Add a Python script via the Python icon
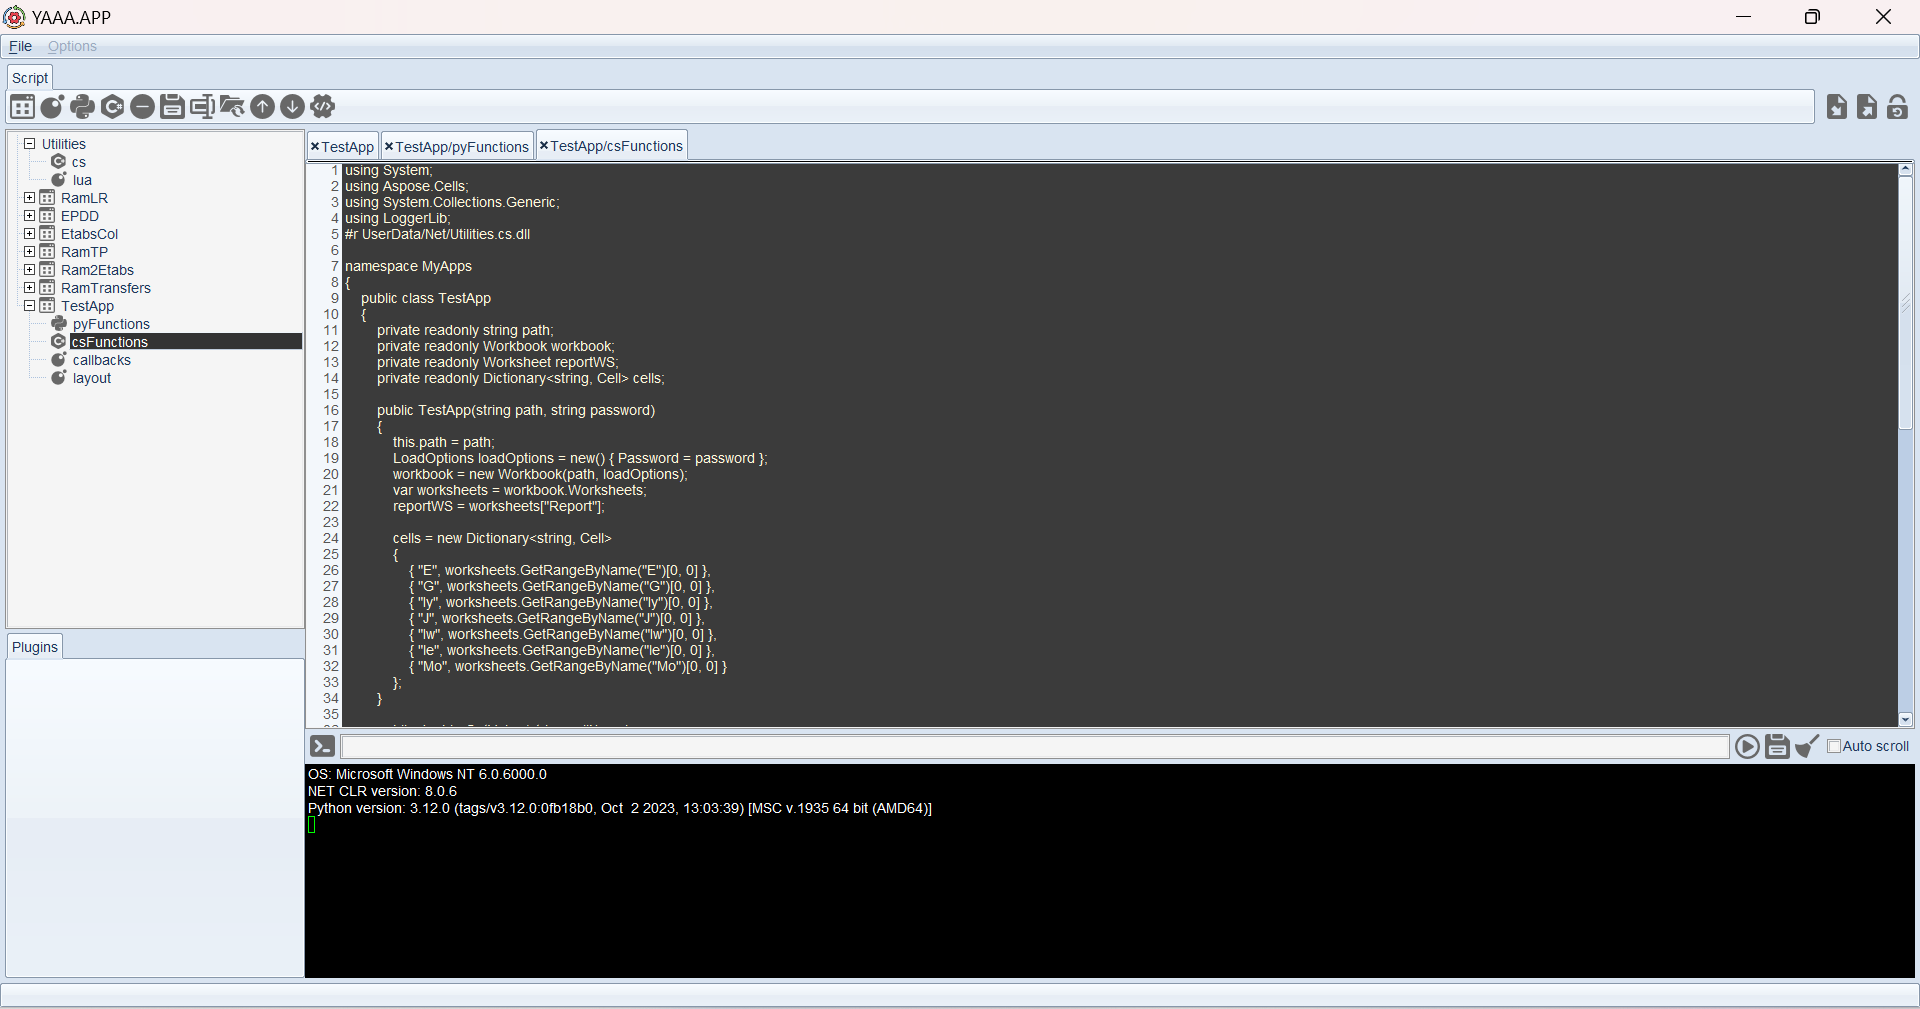Screen dimensions: 1920x1009 click(x=82, y=106)
